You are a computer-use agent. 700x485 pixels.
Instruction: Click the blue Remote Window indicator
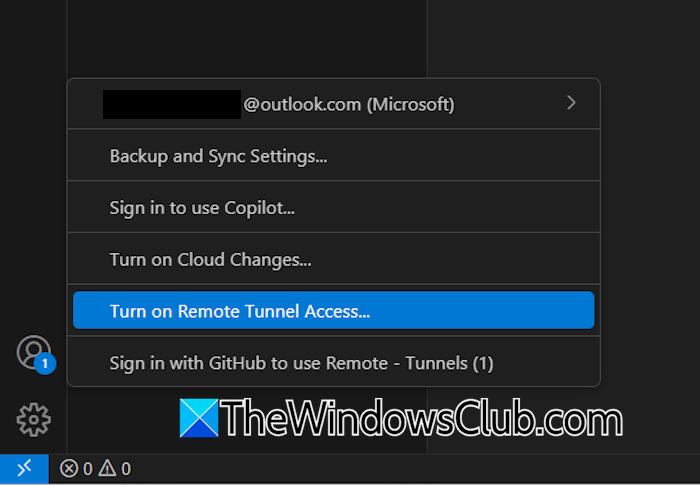point(23,468)
